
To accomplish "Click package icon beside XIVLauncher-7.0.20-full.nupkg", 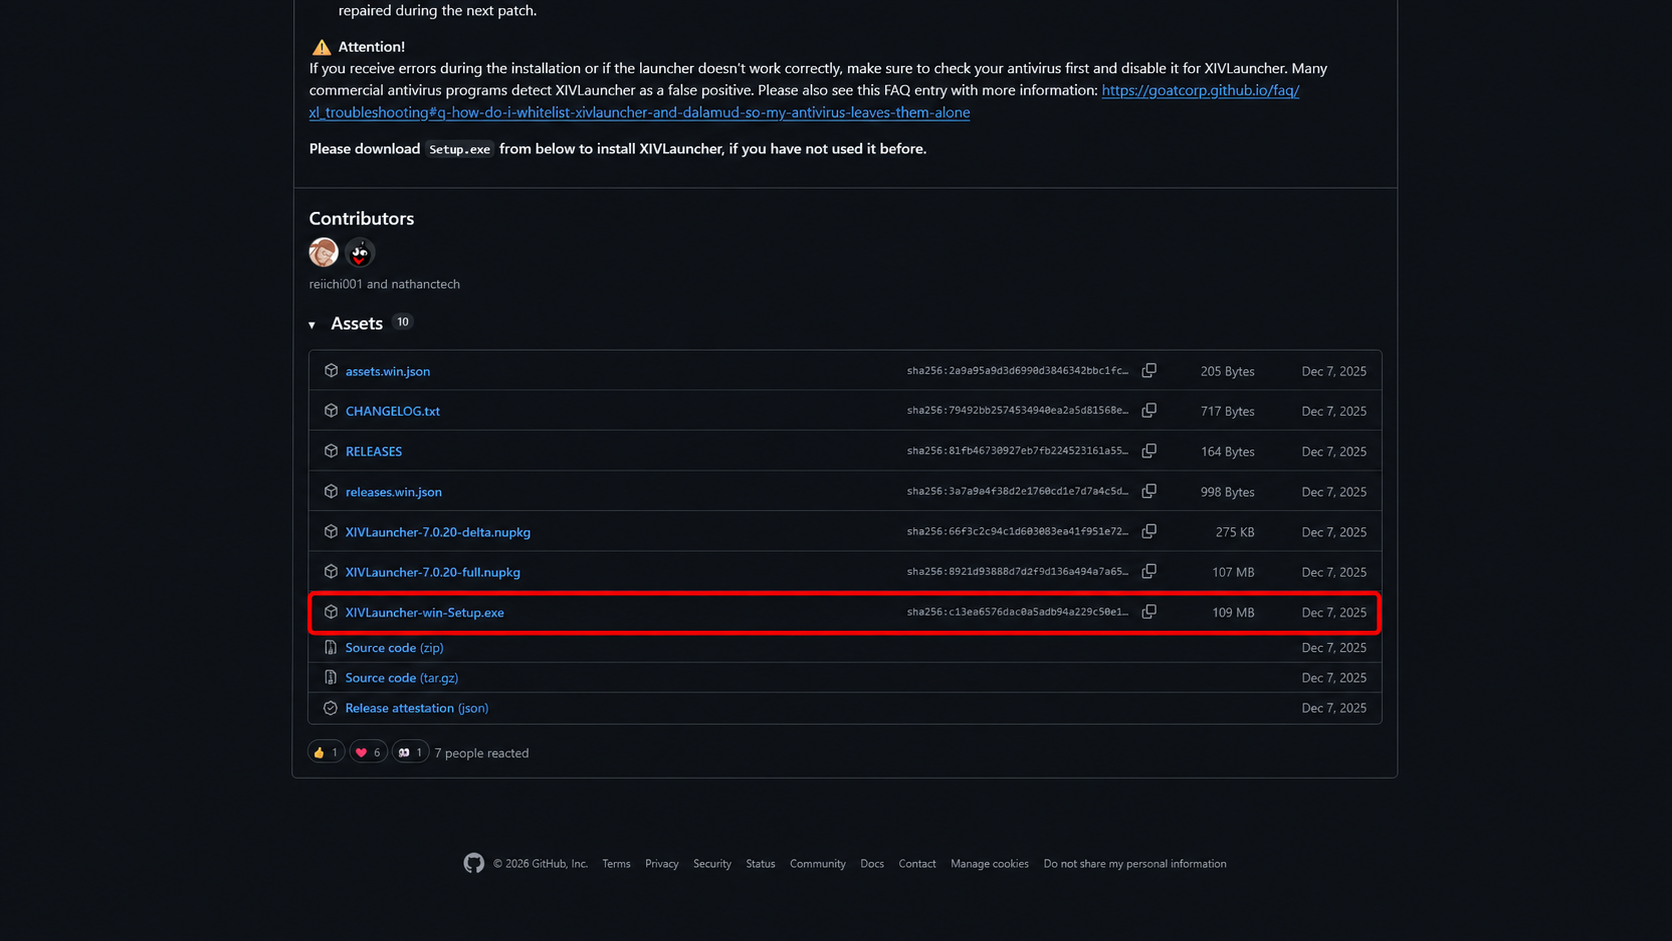I will [331, 571].
